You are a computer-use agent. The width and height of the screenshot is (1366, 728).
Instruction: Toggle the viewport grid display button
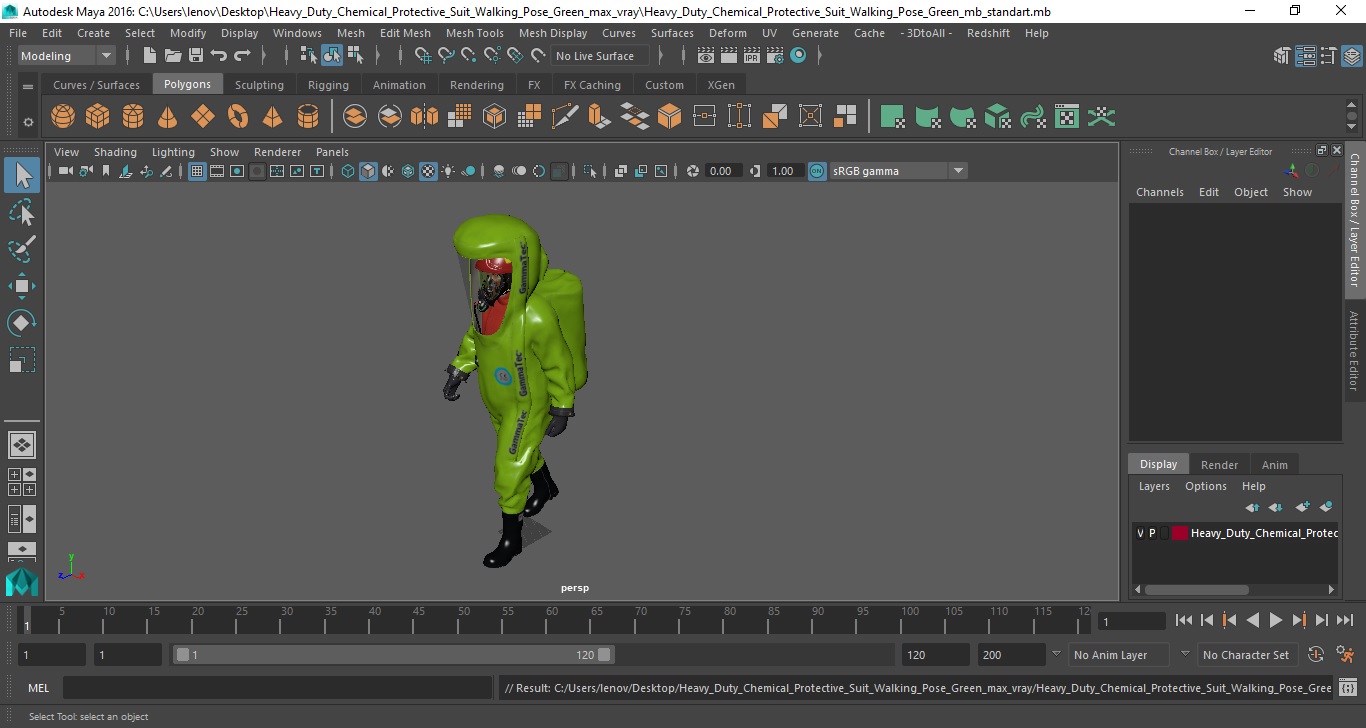click(197, 171)
